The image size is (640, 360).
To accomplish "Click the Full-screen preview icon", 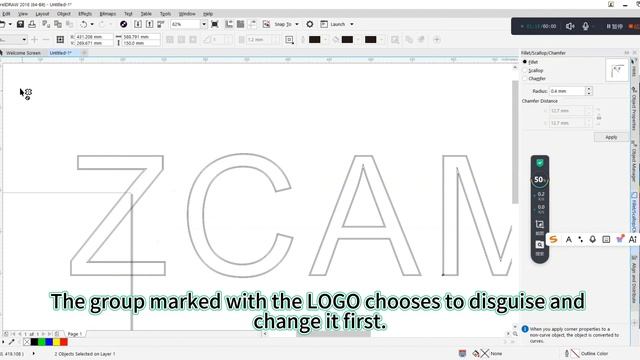I will pyautogui.click(x=215, y=24).
